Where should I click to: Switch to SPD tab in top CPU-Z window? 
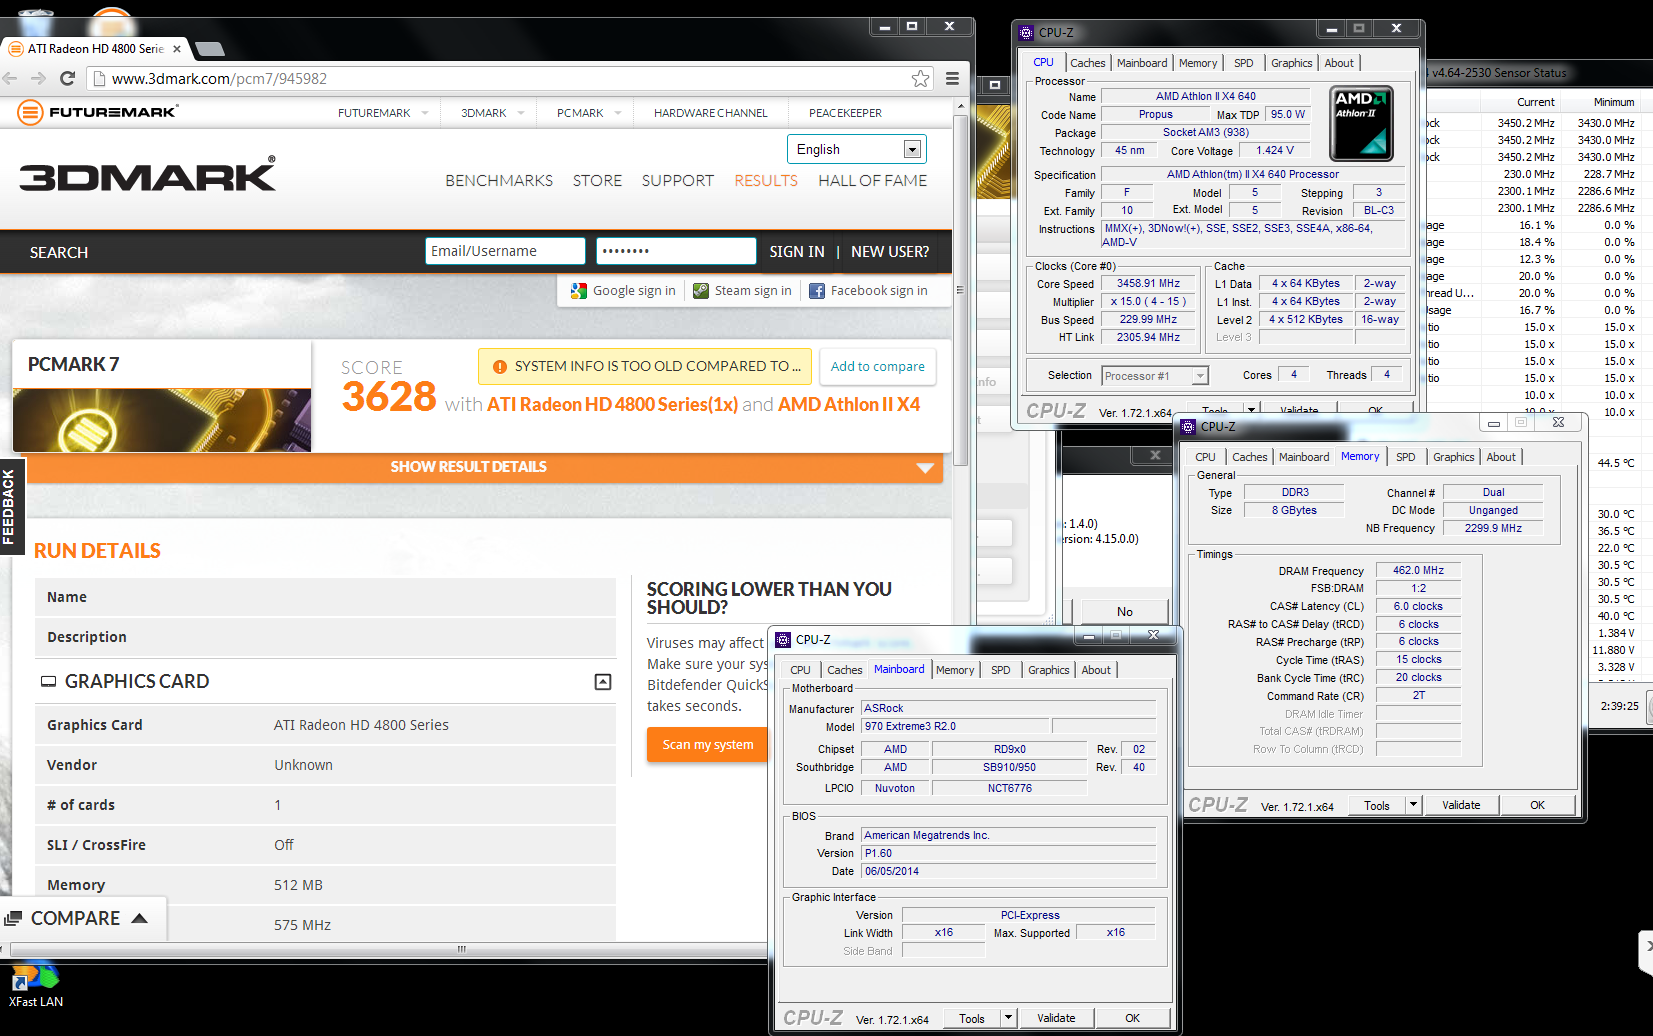[1243, 63]
